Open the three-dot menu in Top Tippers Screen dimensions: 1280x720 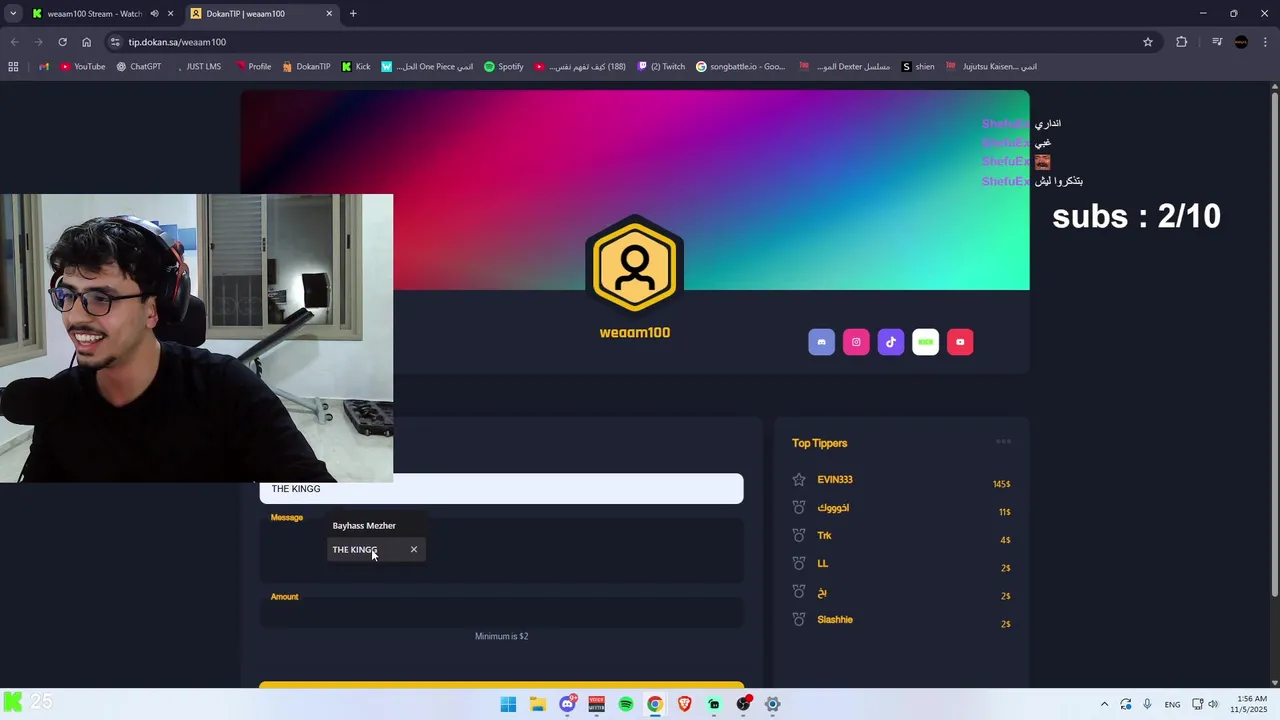pos(1003,442)
